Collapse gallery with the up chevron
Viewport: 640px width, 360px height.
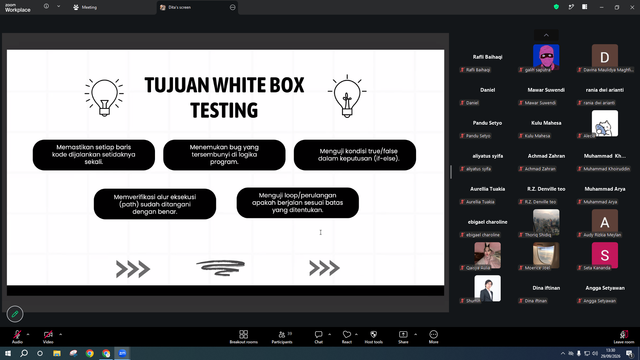(x=546, y=35)
